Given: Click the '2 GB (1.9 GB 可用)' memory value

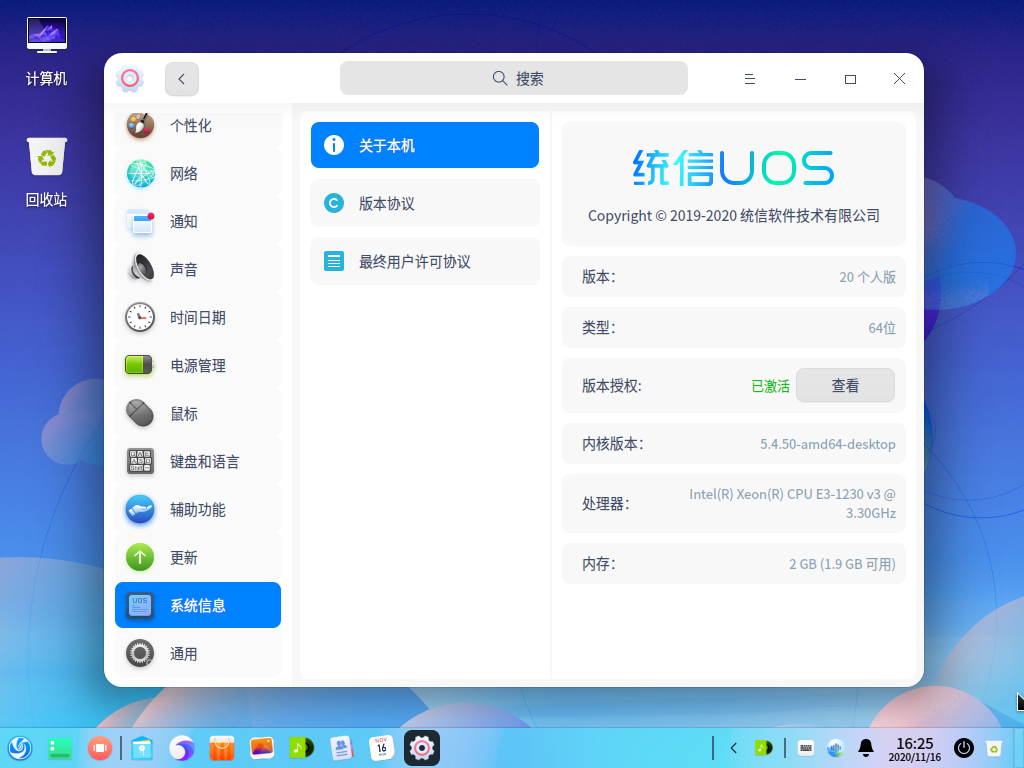Looking at the screenshot, I should point(842,564).
